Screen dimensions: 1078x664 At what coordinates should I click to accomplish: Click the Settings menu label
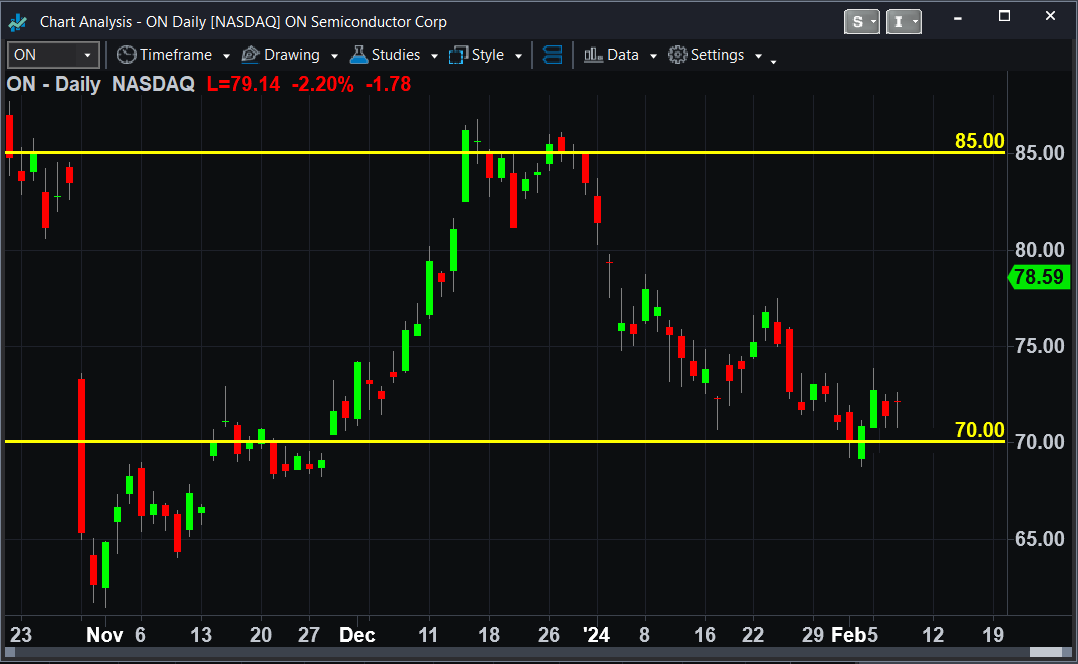coord(717,55)
